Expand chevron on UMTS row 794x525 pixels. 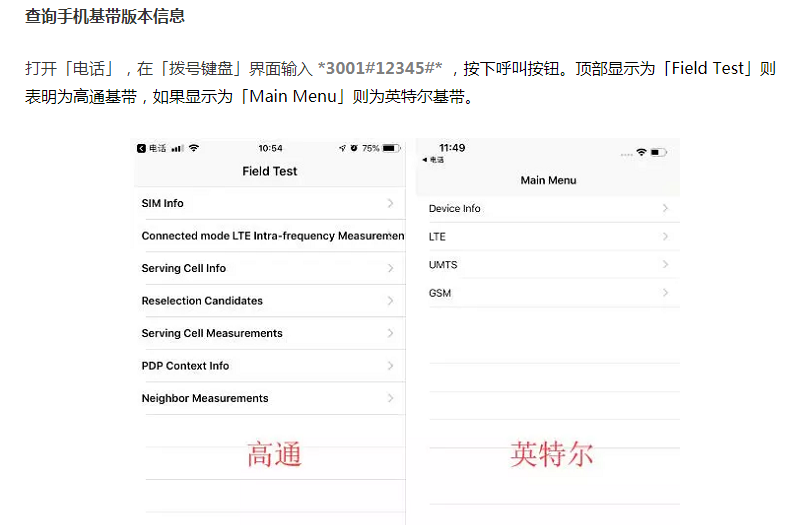point(665,264)
